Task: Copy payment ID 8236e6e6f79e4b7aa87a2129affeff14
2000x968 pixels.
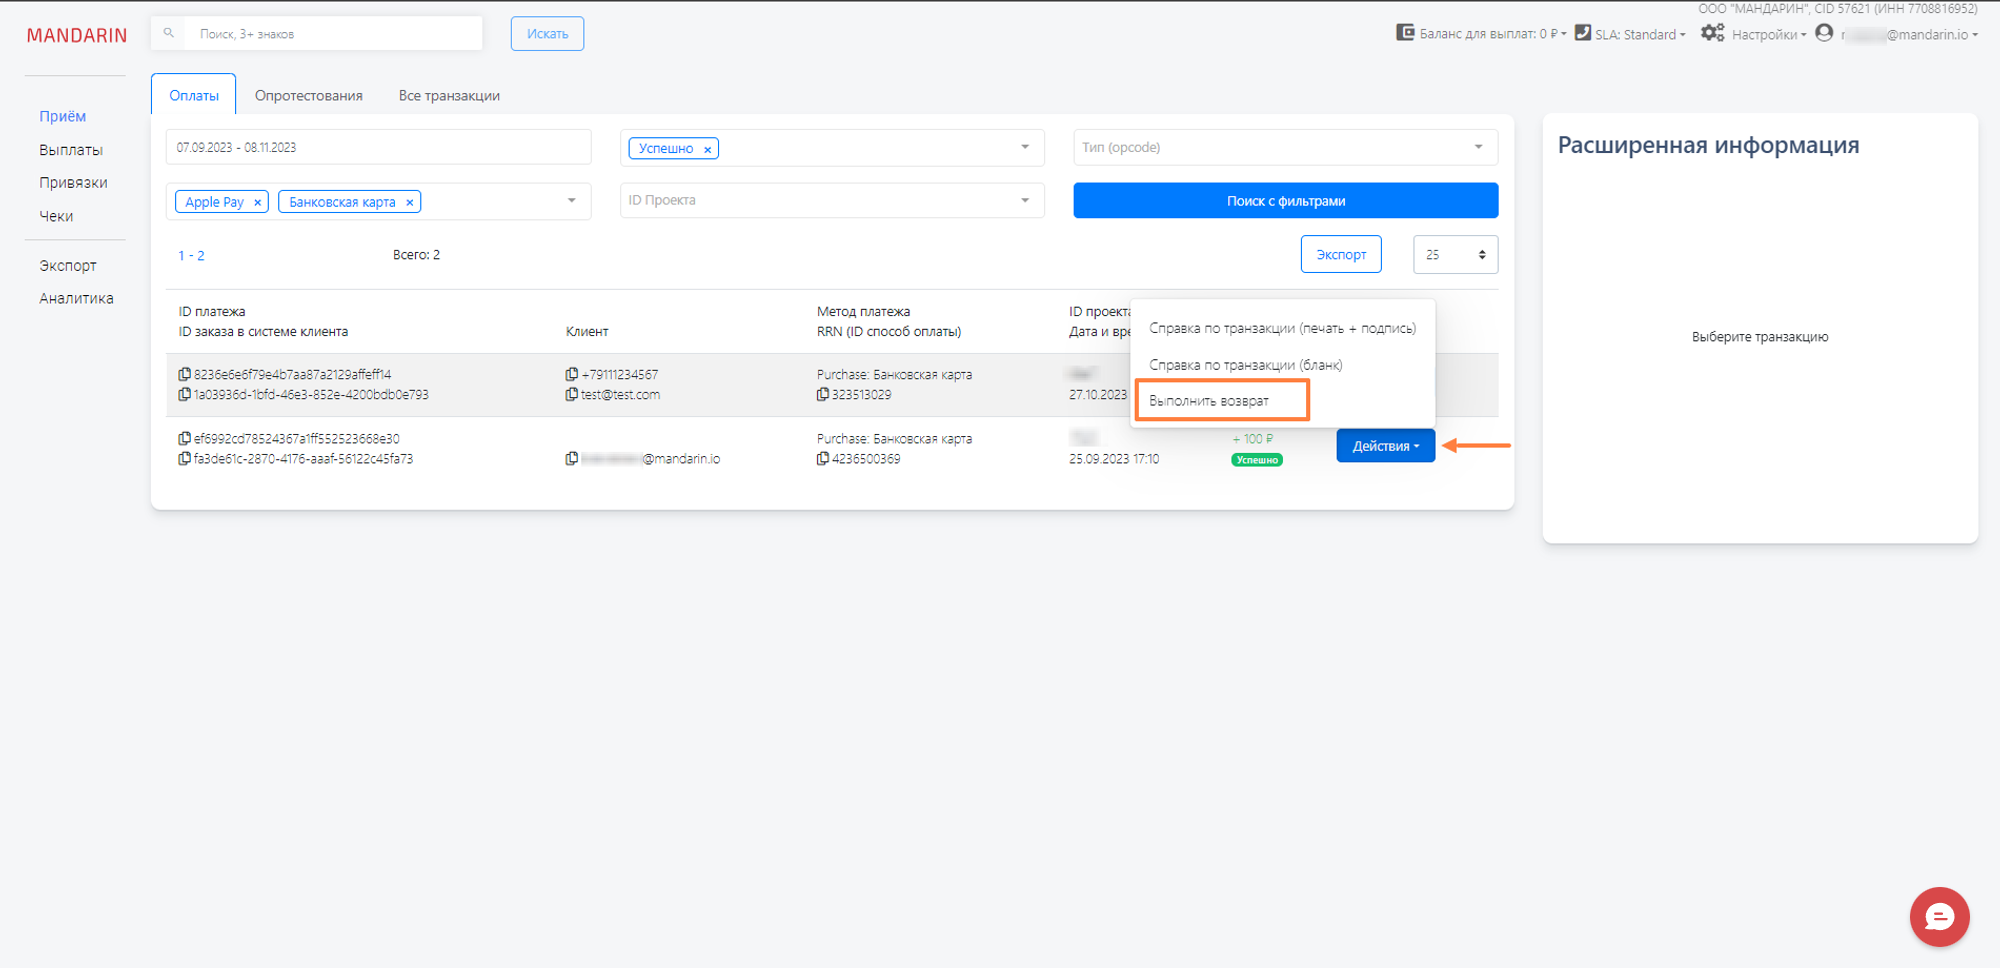Action: click(x=185, y=374)
